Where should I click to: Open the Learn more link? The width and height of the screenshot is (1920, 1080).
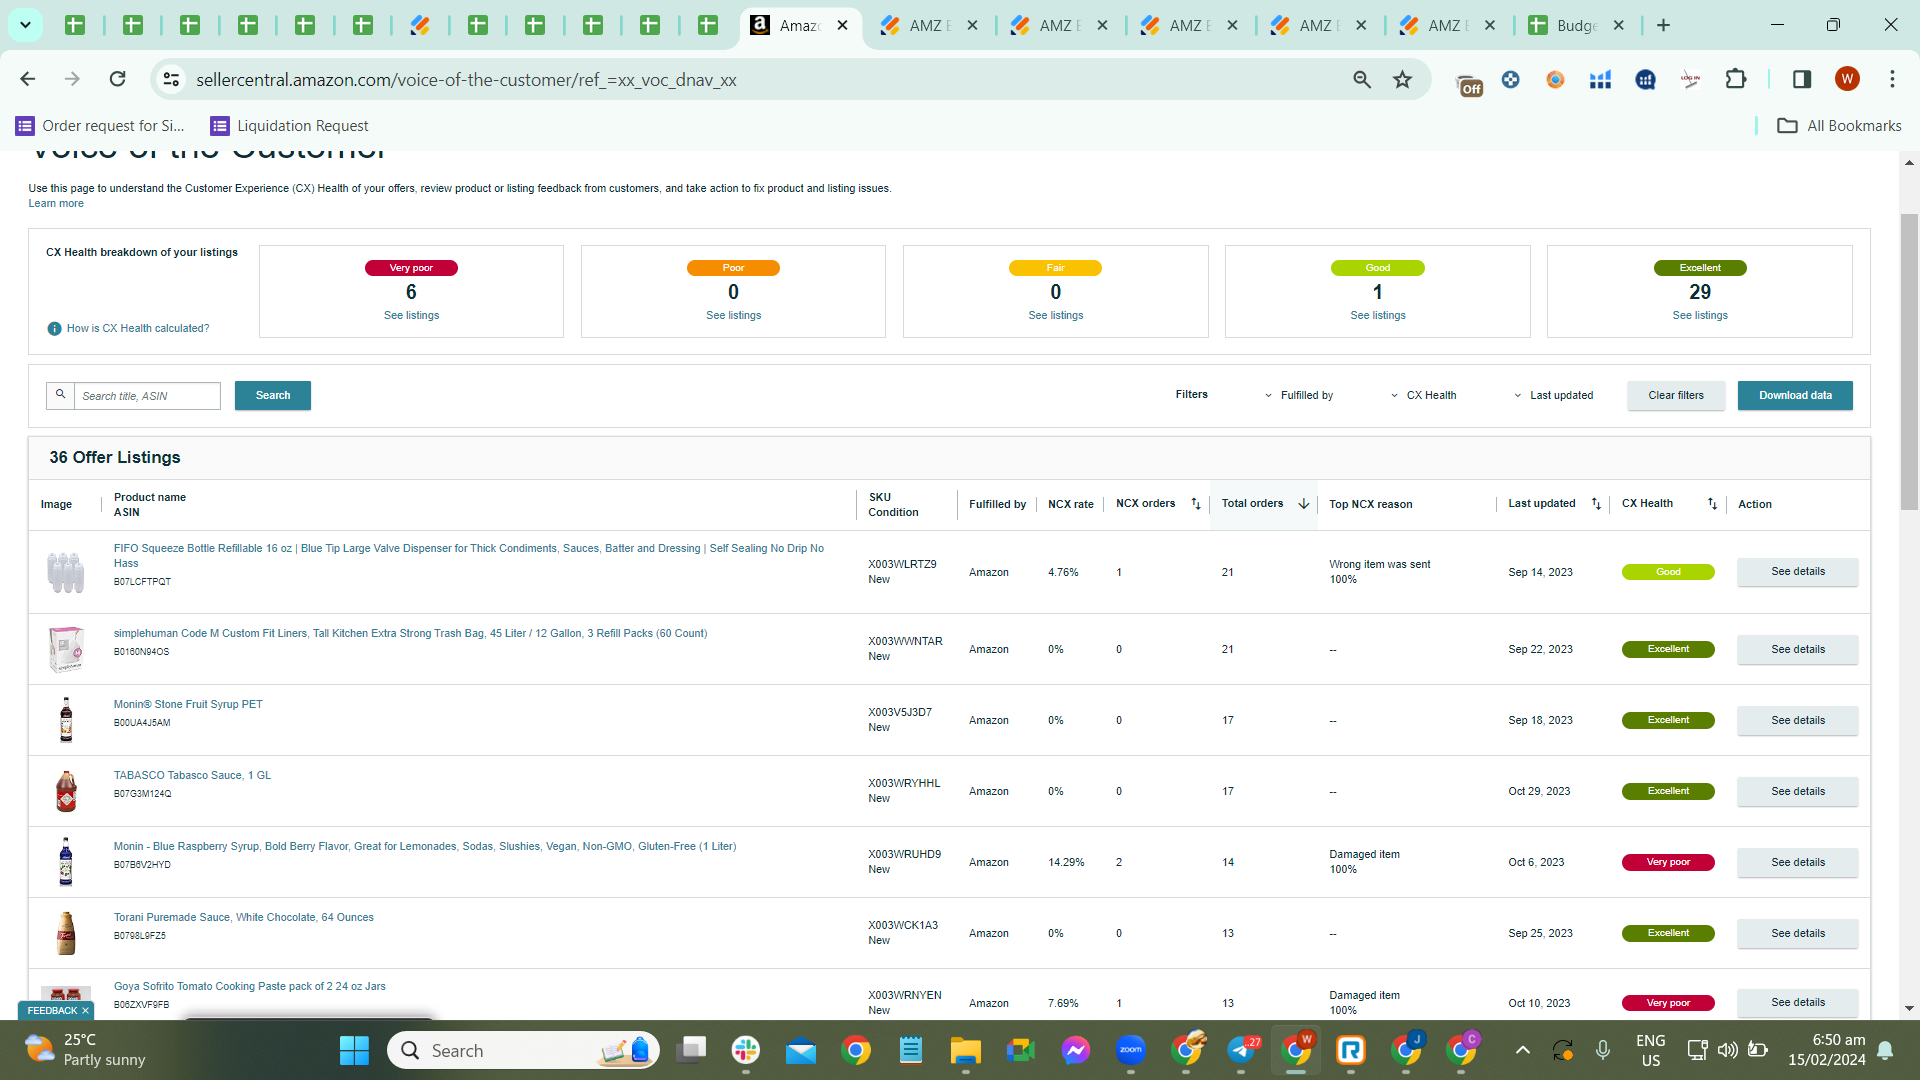click(x=56, y=204)
